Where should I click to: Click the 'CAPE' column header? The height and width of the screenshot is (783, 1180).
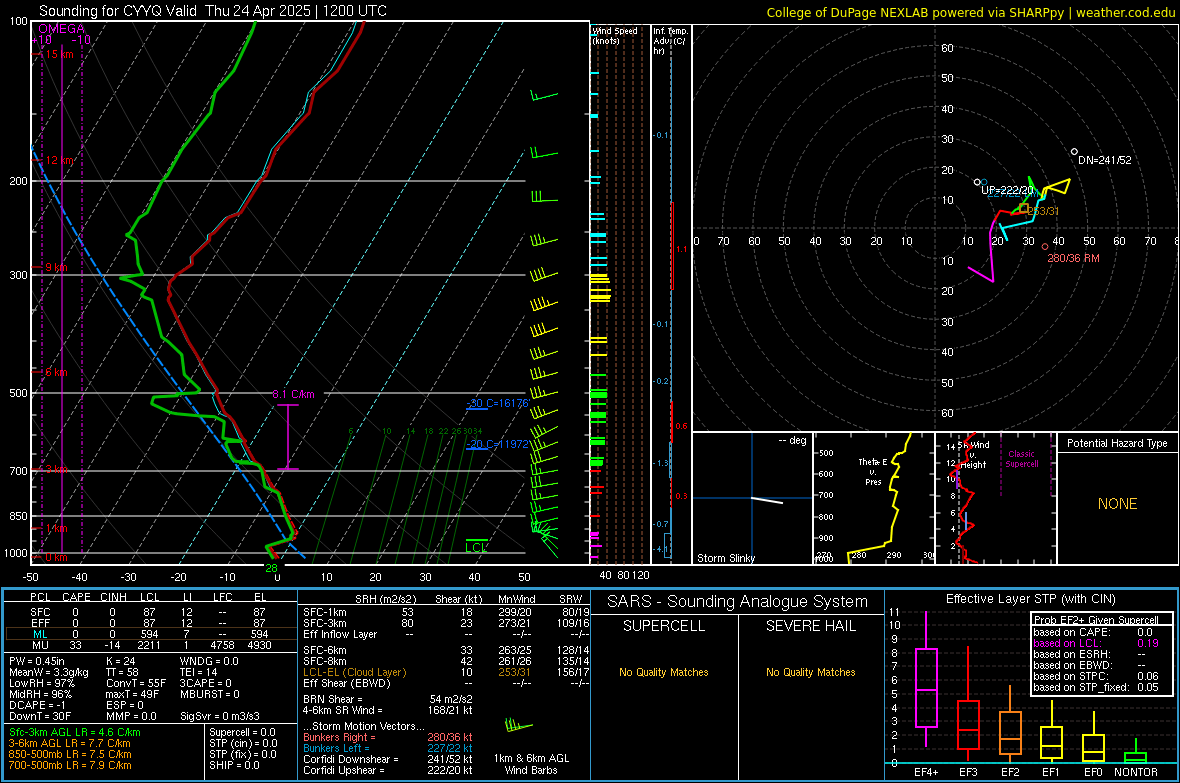[76, 597]
